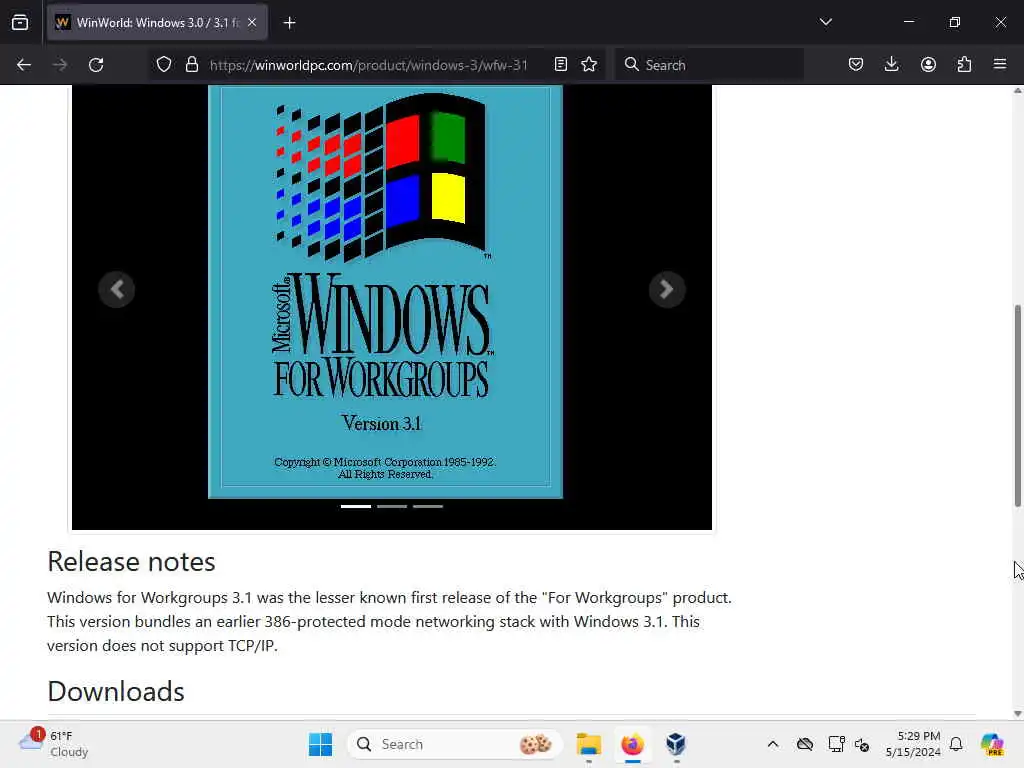Click the Windows for Workgroups splash image

pyautogui.click(x=385, y=292)
